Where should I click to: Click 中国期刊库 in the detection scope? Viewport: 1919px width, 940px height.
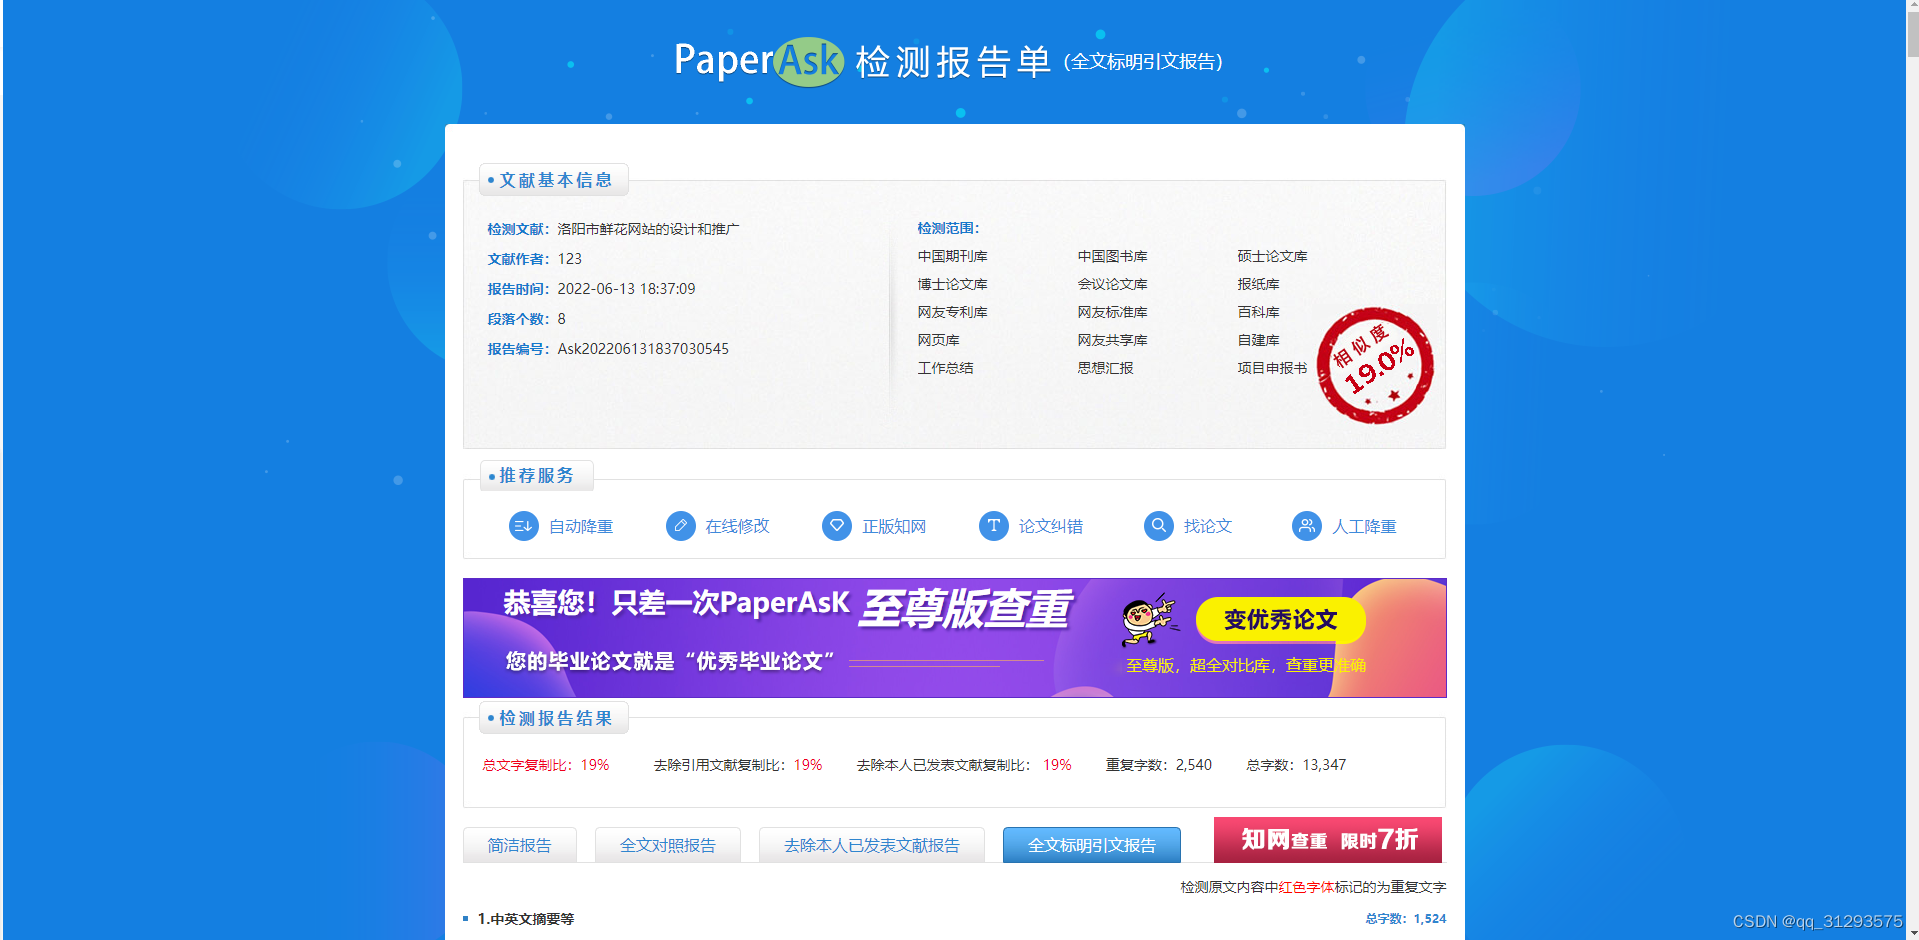click(x=952, y=257)
